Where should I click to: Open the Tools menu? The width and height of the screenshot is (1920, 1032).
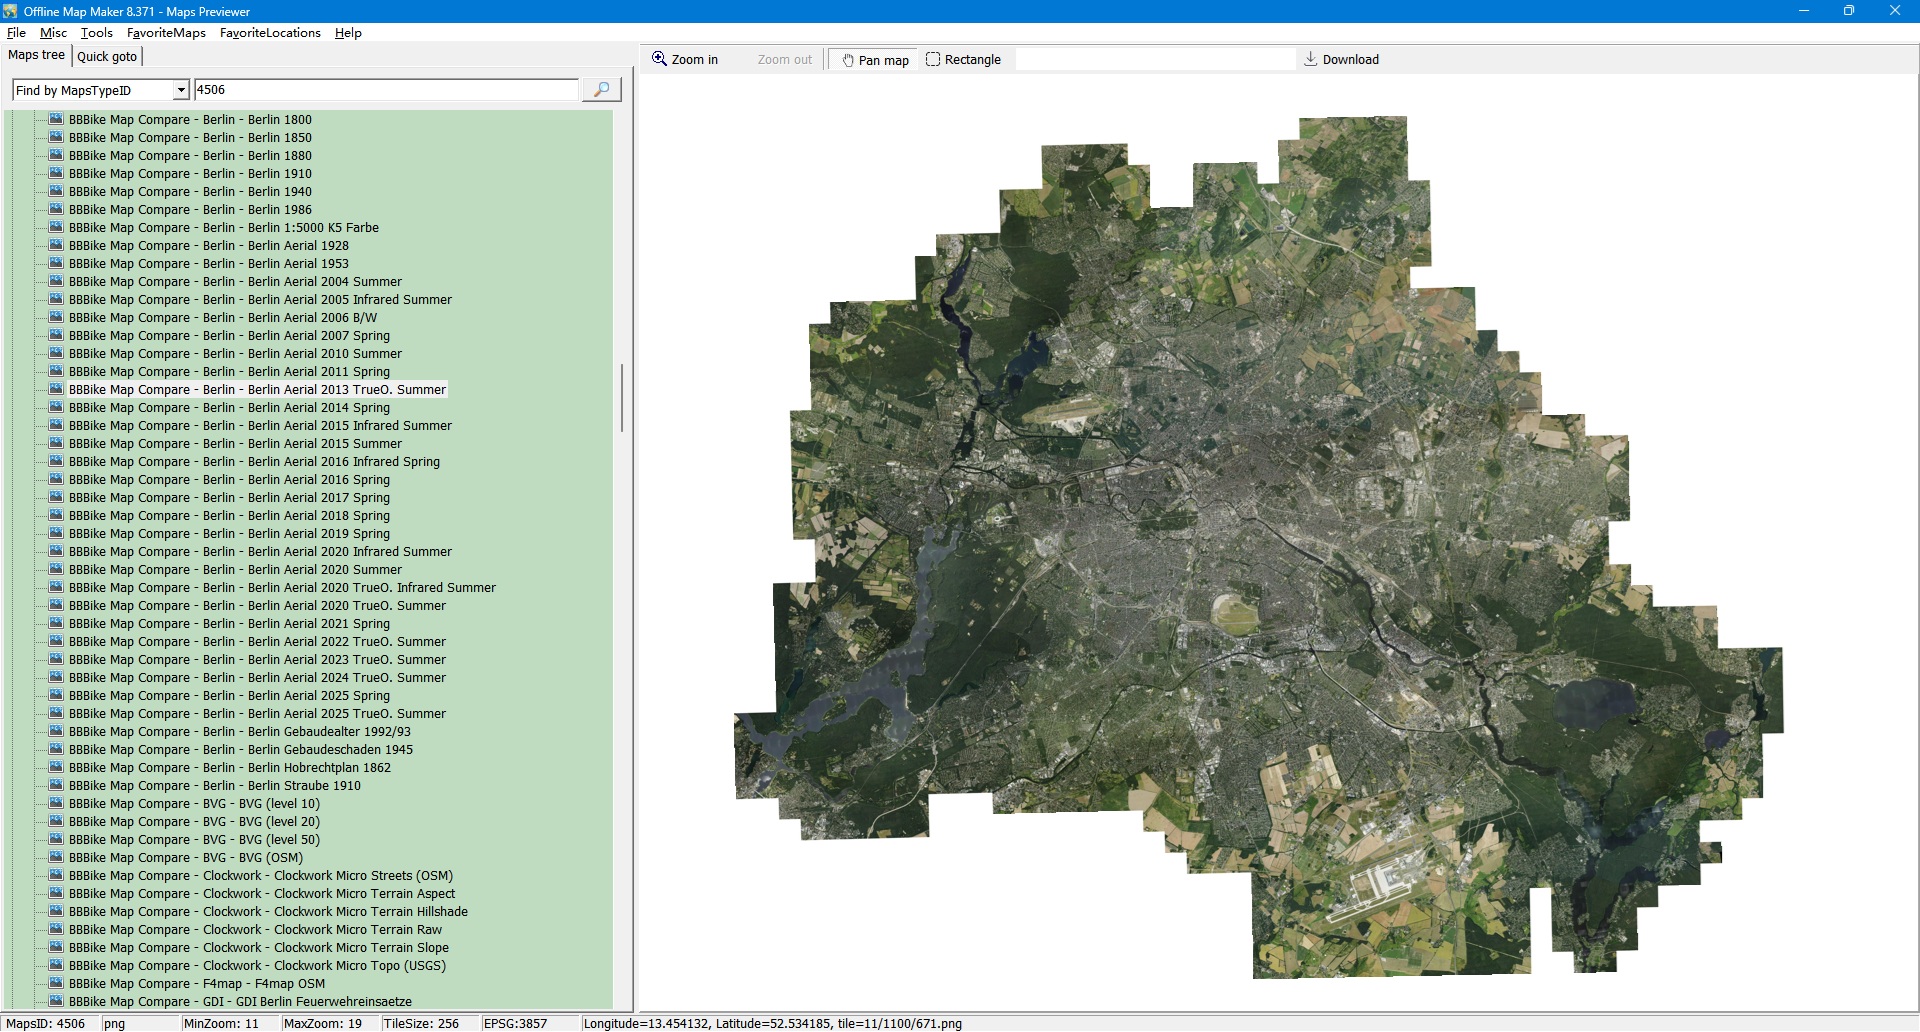click(96, 33)
